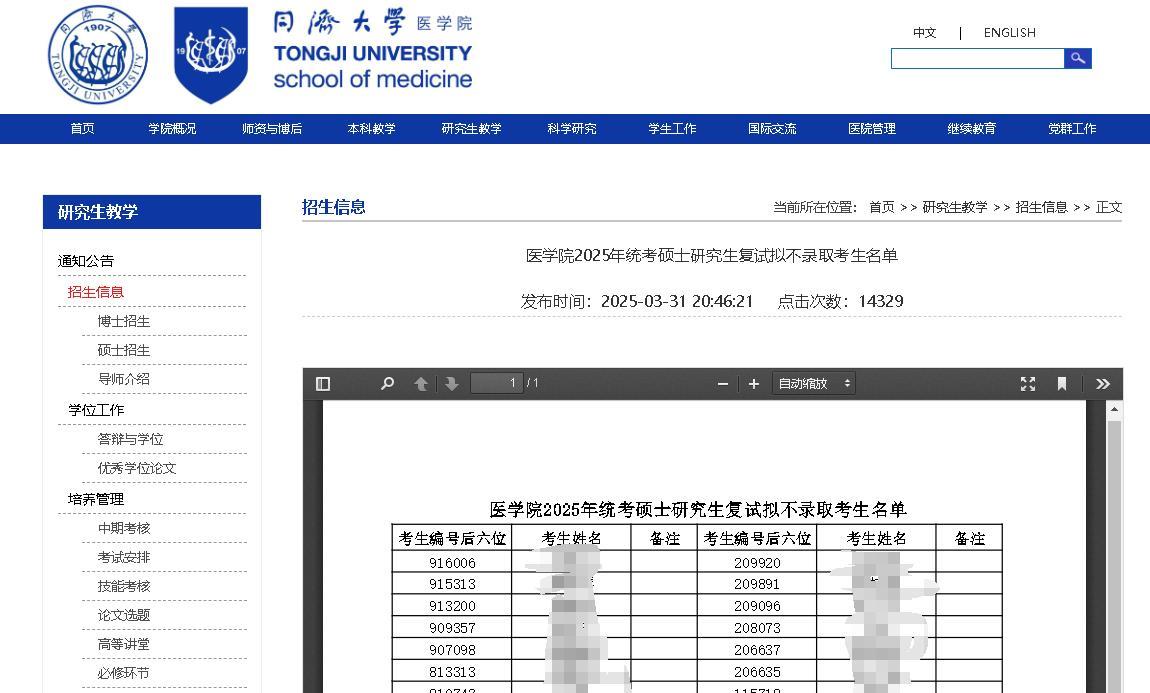Screen dimensions: 1150x693
Task: Click the view count 14329
Action: click(x=880, y=301)
